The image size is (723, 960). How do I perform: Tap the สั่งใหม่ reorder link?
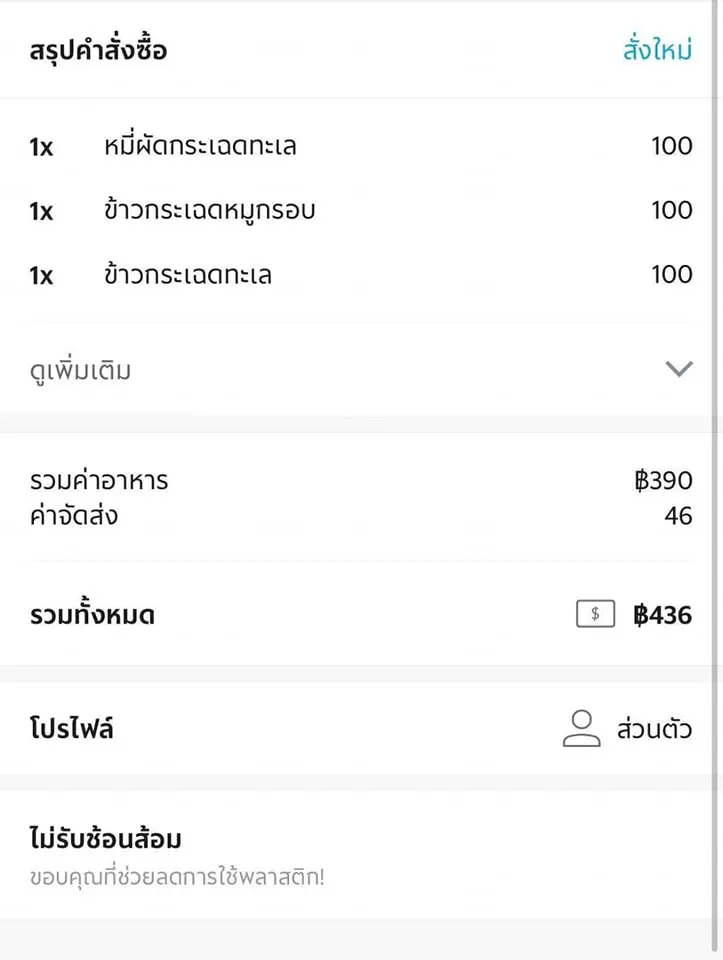coord(657,51)
